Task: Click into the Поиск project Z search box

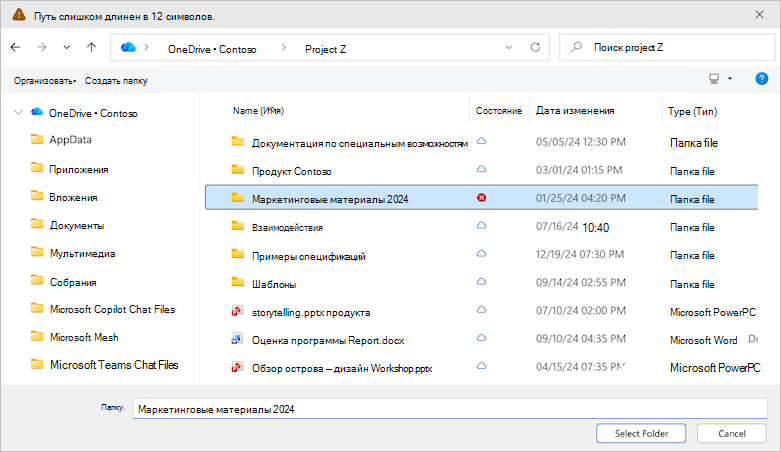Action: click(667, 47)
